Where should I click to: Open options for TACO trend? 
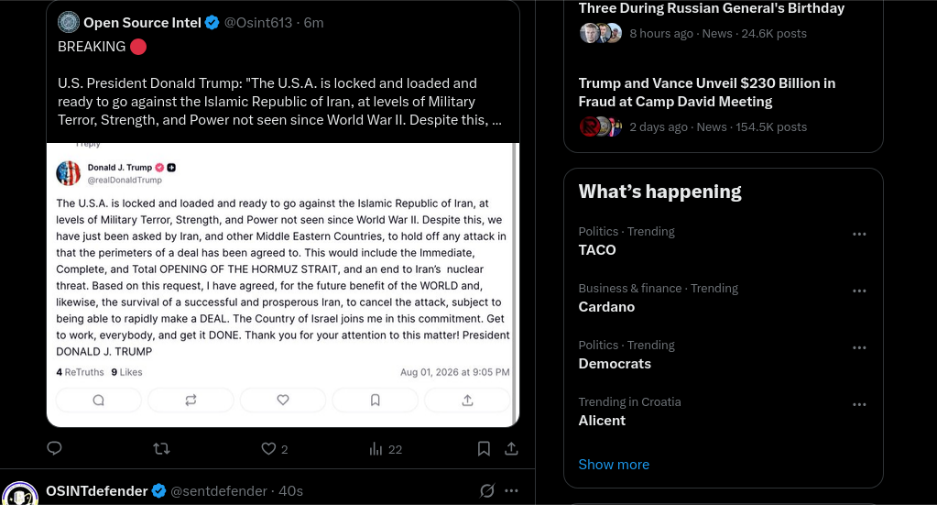tap(859, 234)
